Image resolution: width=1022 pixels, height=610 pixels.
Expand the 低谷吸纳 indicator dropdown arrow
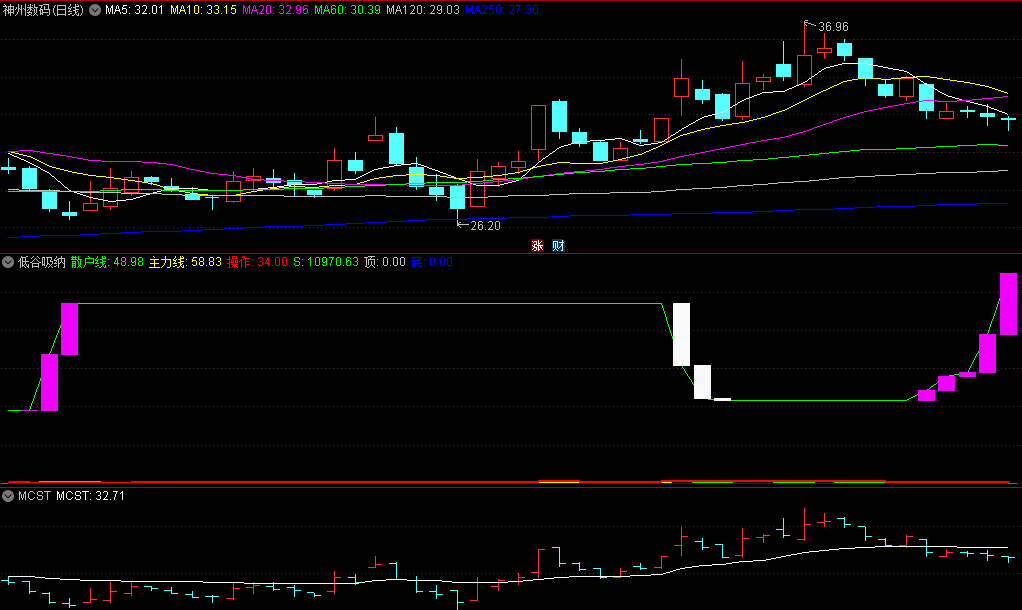click(8, 262)
